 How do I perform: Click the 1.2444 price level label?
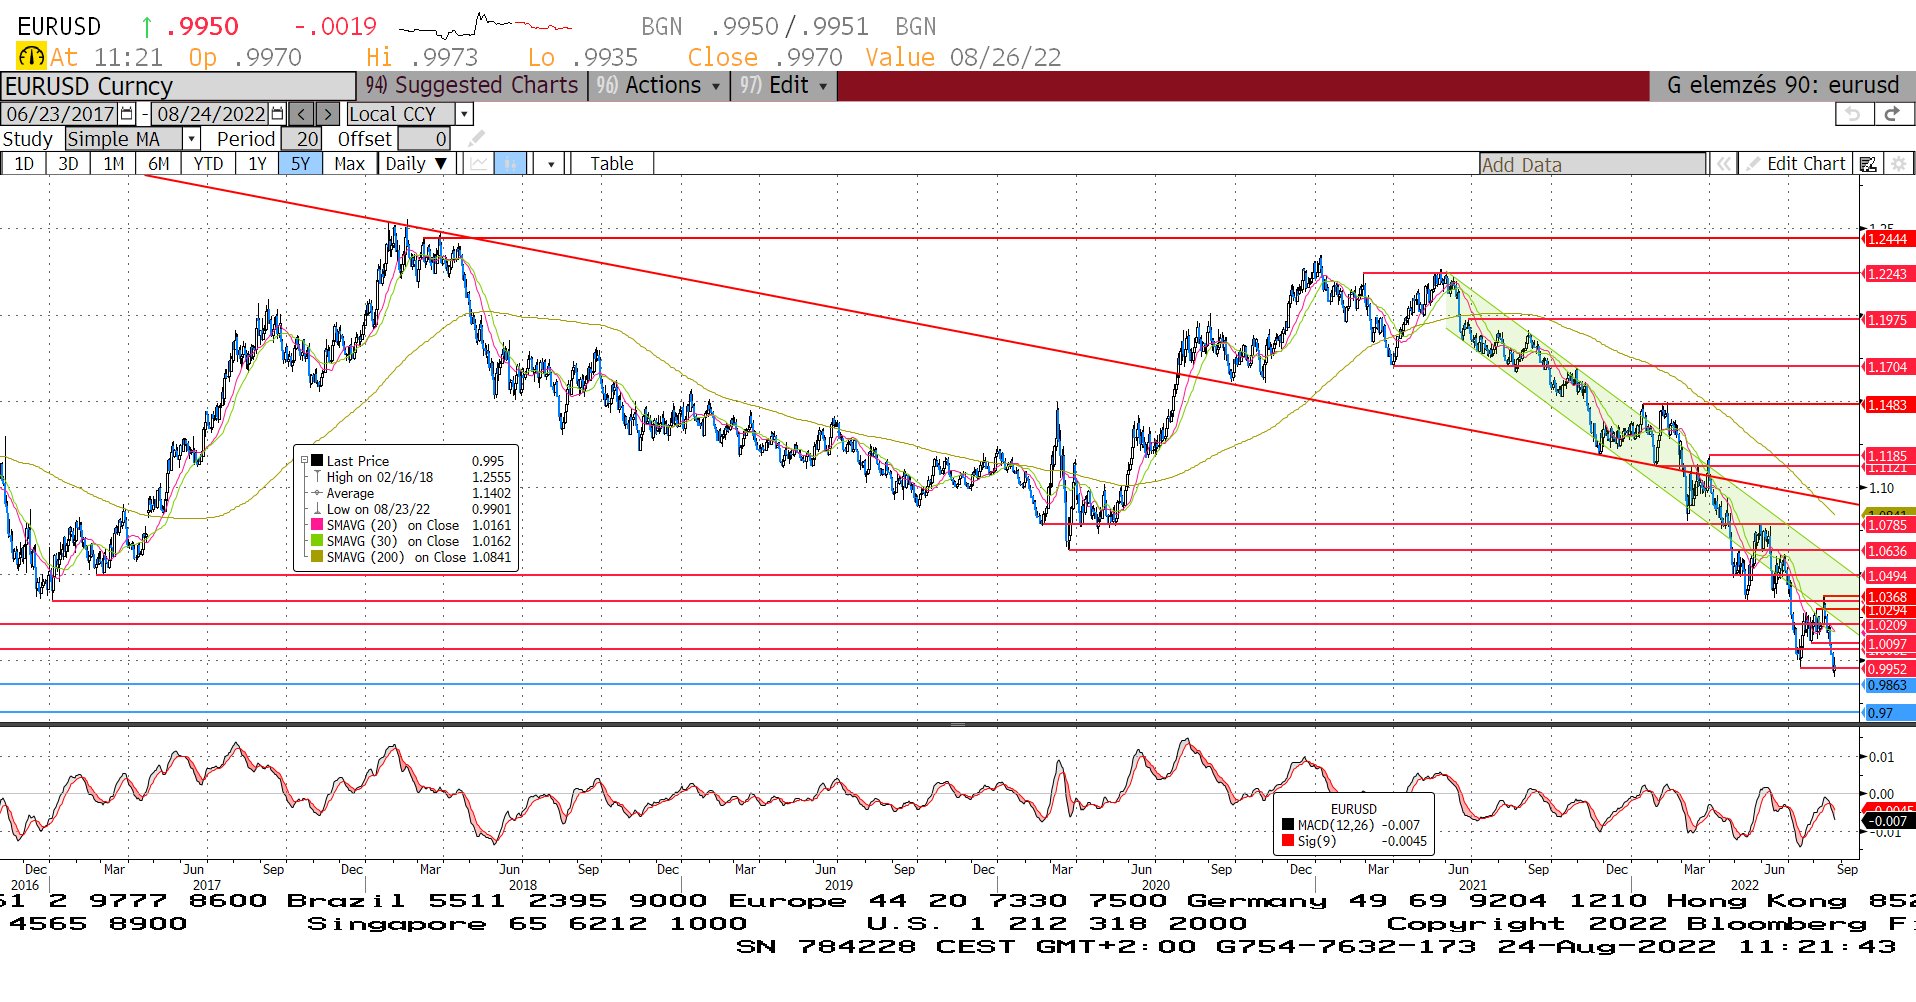point(1888,239)
